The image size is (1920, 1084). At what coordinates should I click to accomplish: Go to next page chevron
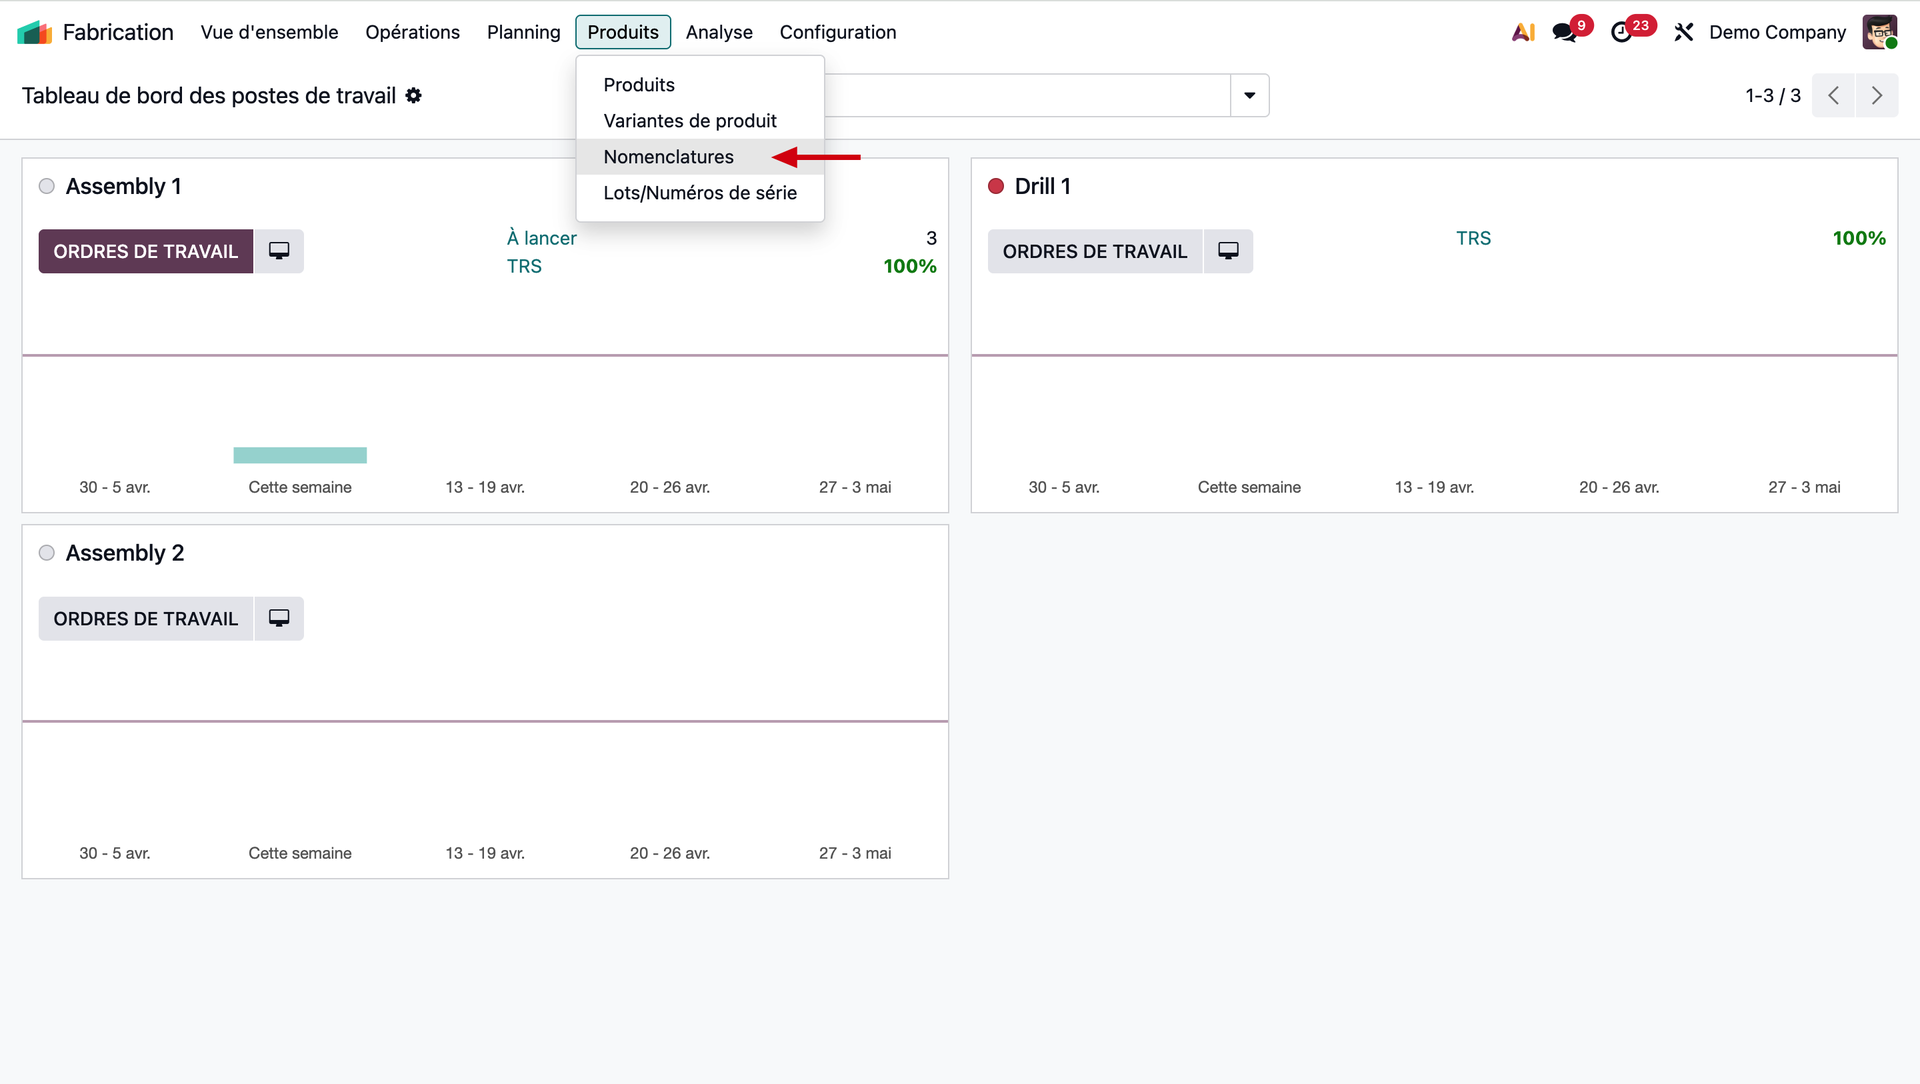(x=1876, y=95)
